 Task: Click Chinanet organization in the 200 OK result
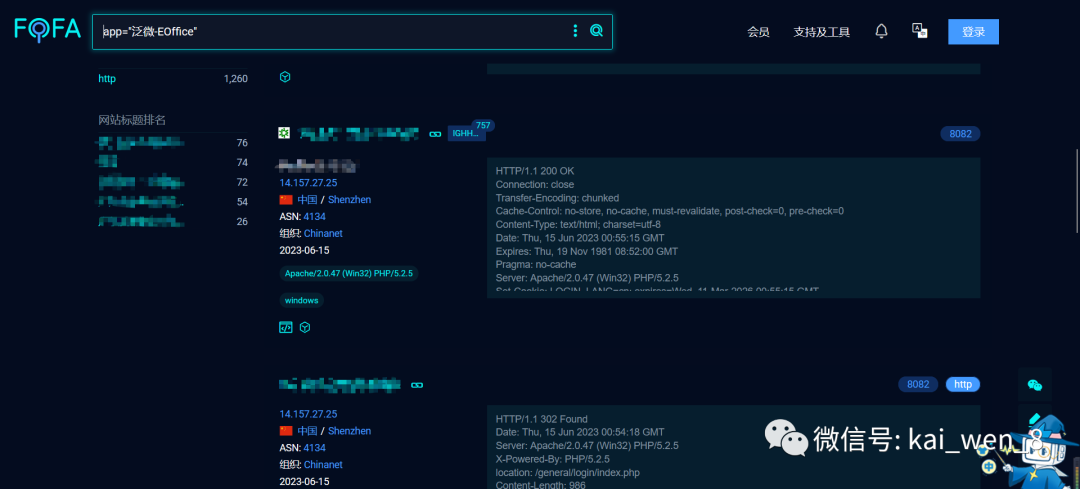323,233
